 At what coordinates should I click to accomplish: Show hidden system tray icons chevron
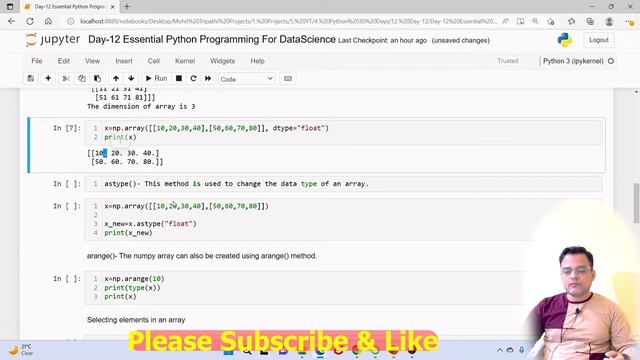pyautogui.click(x=500, y=350)
